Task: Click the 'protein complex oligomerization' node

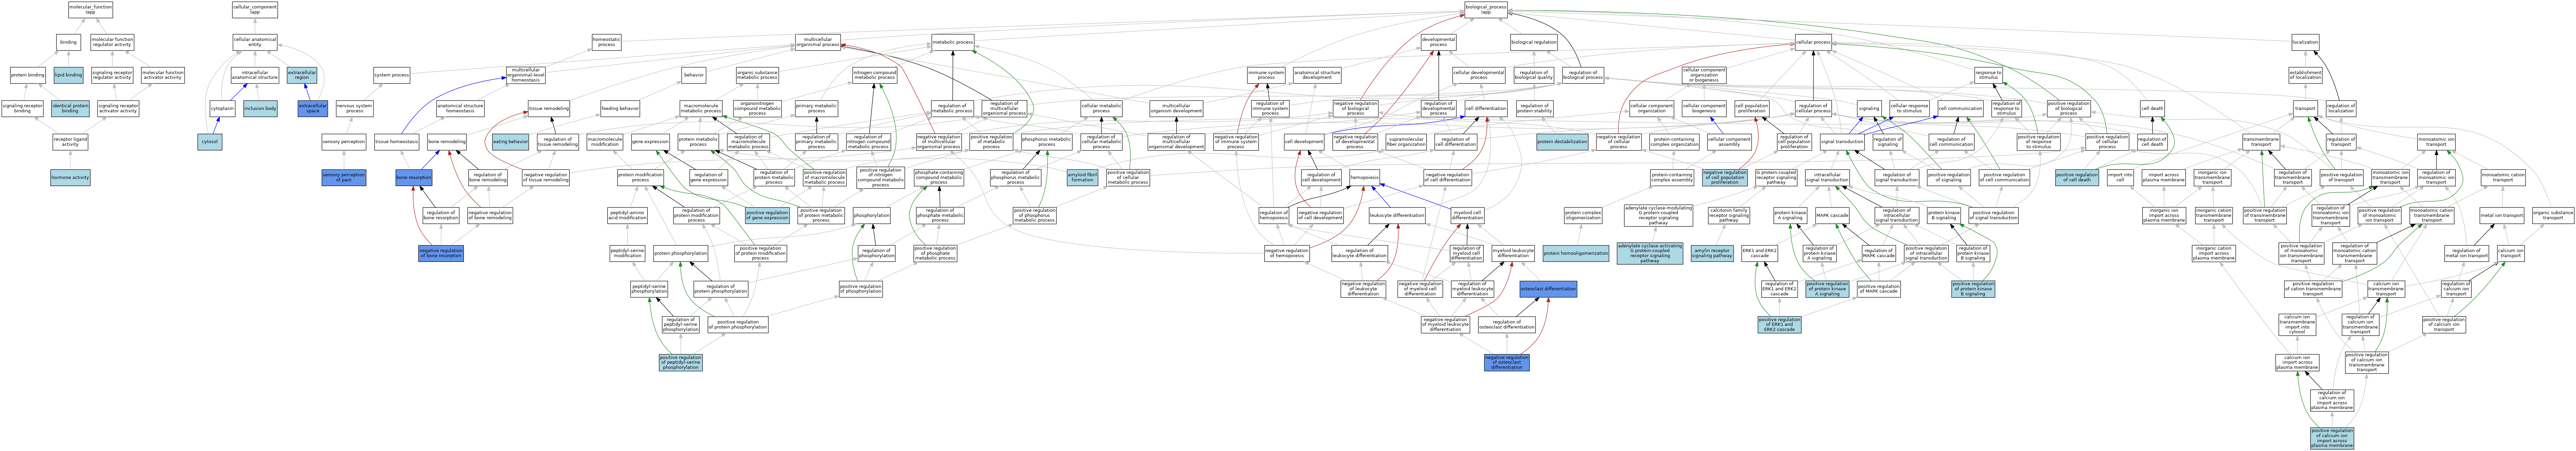Action: point(1583,215)
